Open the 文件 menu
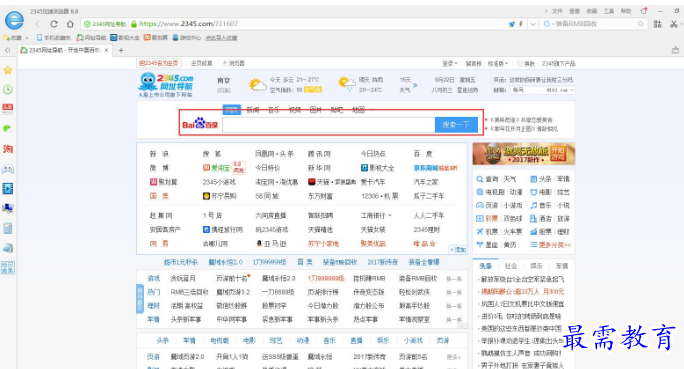 coord(557,11)
